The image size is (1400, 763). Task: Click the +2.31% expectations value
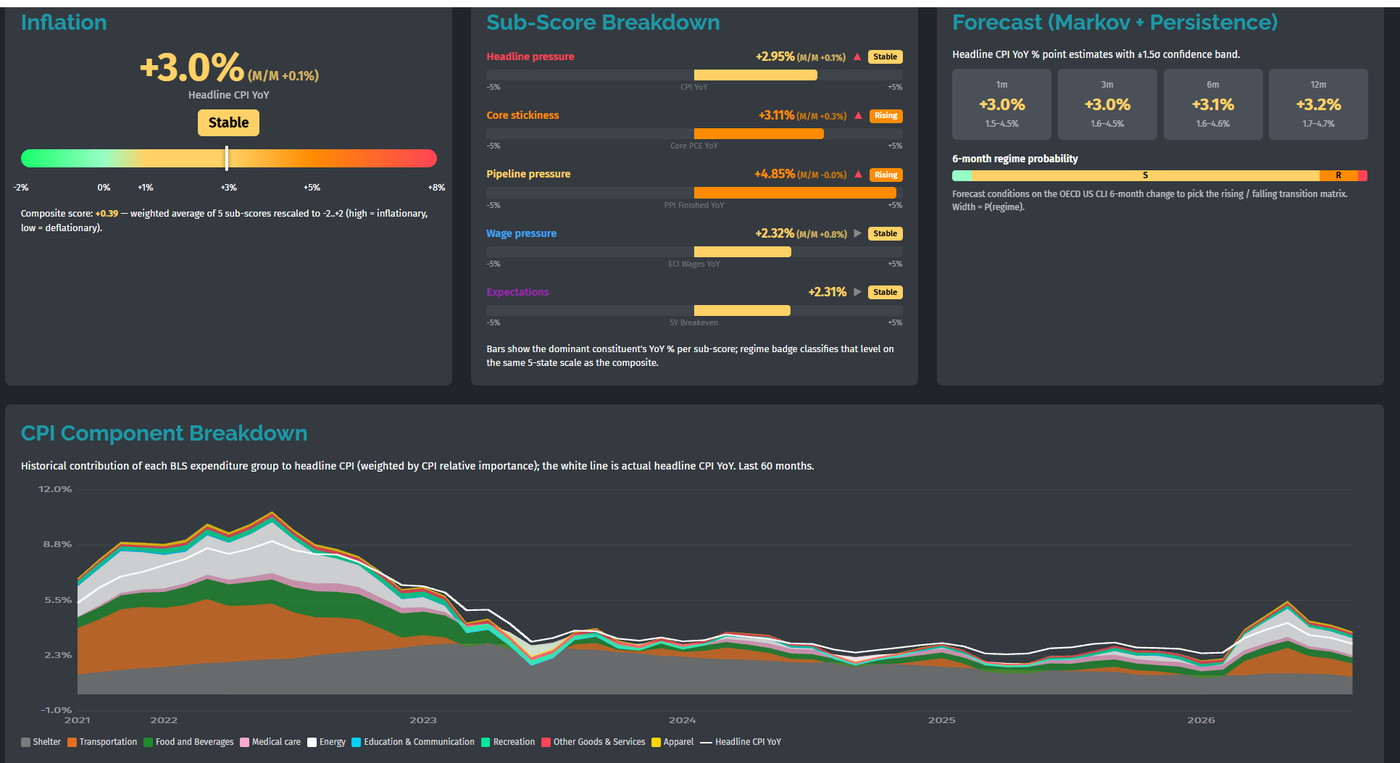[827, 292]
